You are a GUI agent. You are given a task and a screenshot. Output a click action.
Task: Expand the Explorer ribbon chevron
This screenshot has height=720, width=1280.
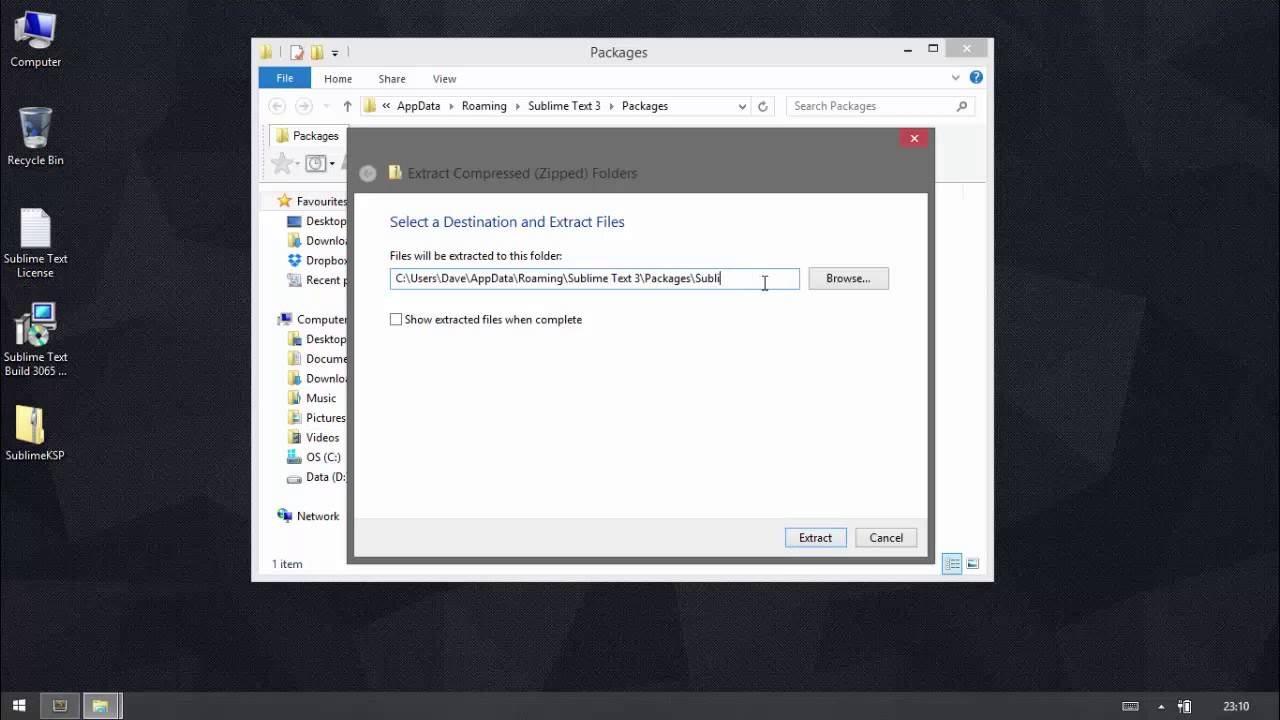tap(956, 78)
